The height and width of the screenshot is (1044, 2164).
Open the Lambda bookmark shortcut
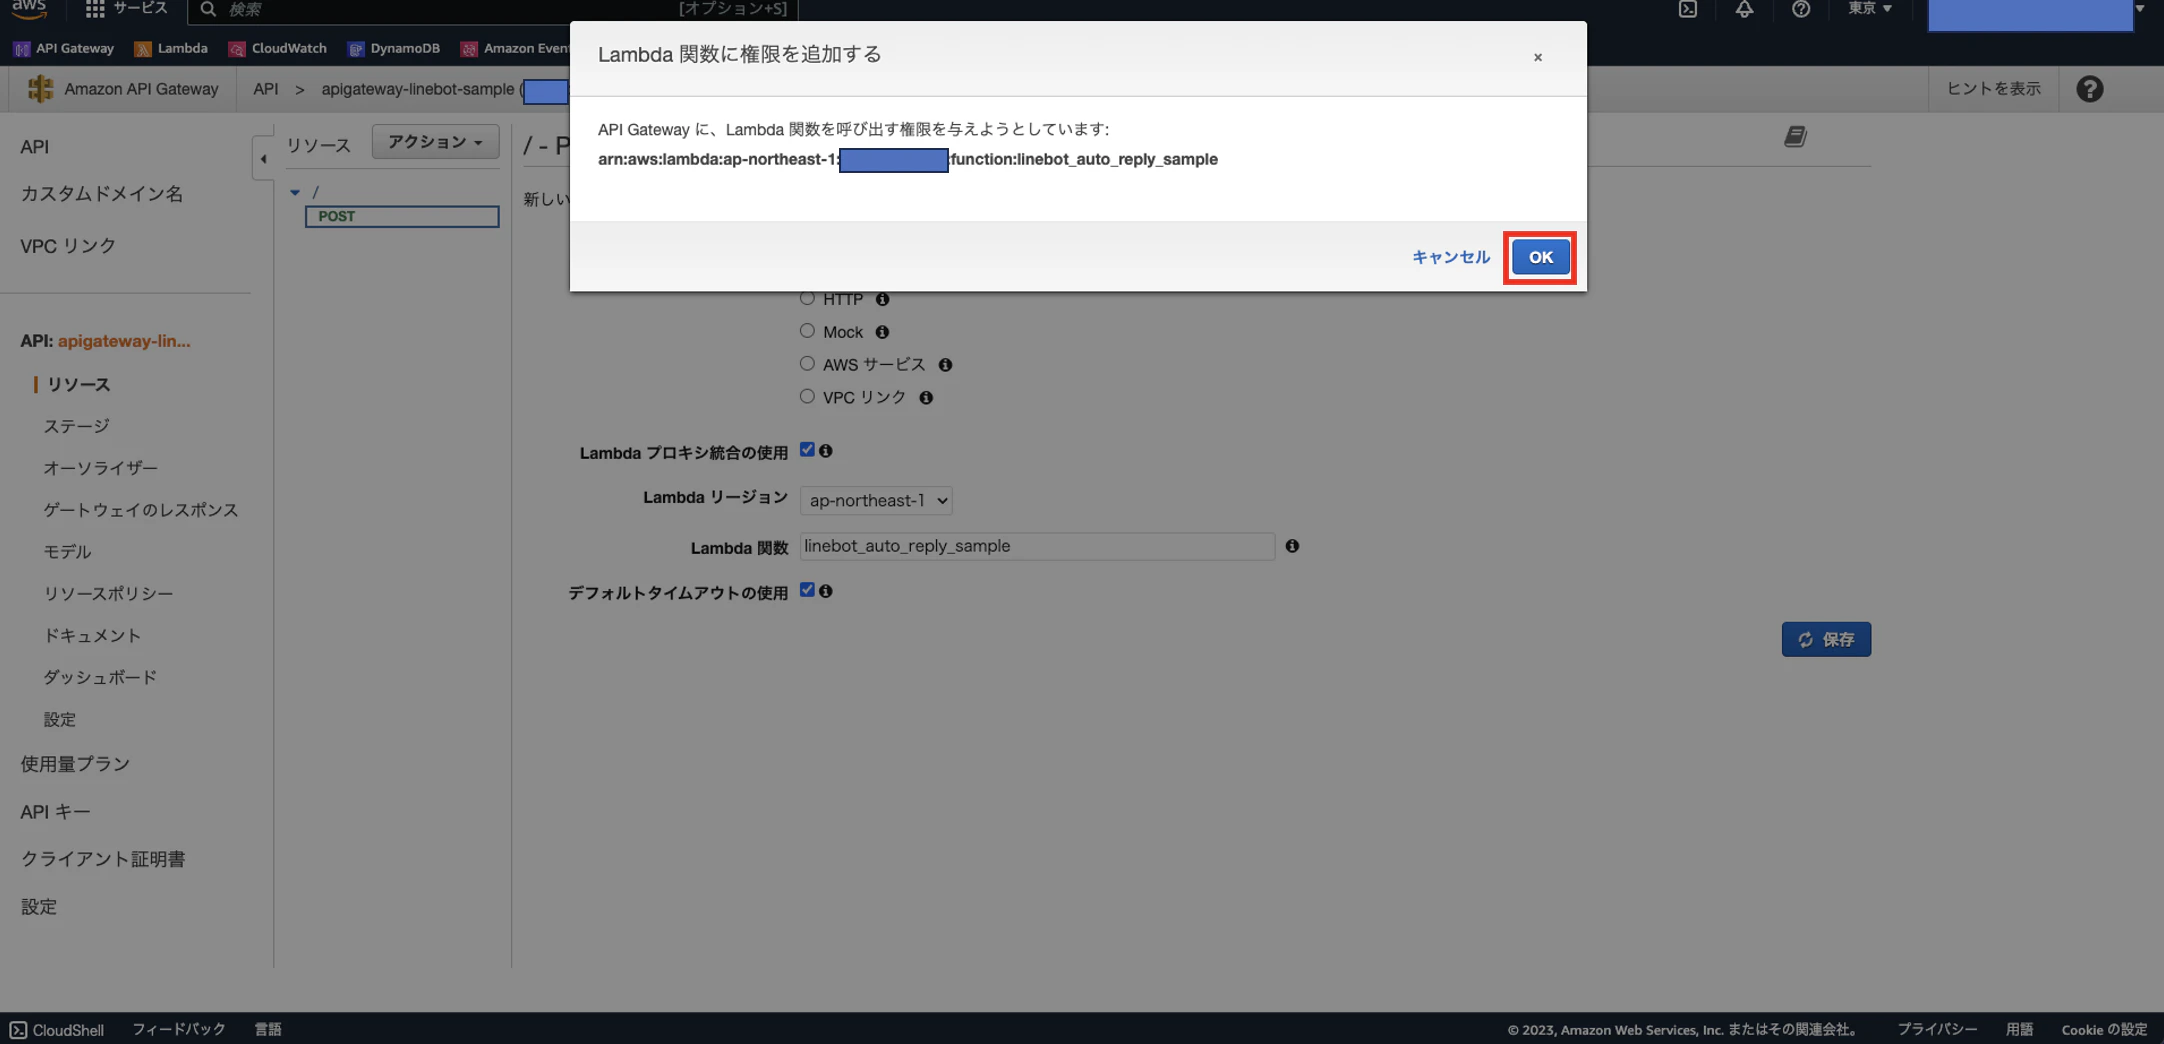(171, 48)
